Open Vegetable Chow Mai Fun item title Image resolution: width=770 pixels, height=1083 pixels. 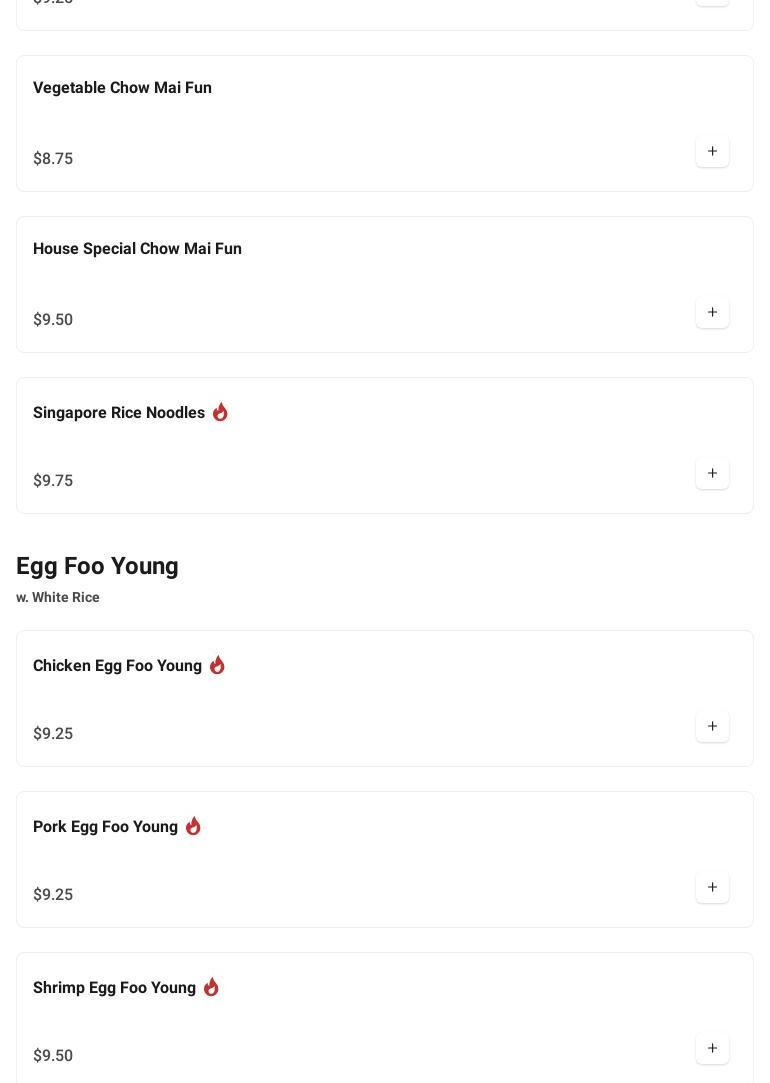(122, 88)
